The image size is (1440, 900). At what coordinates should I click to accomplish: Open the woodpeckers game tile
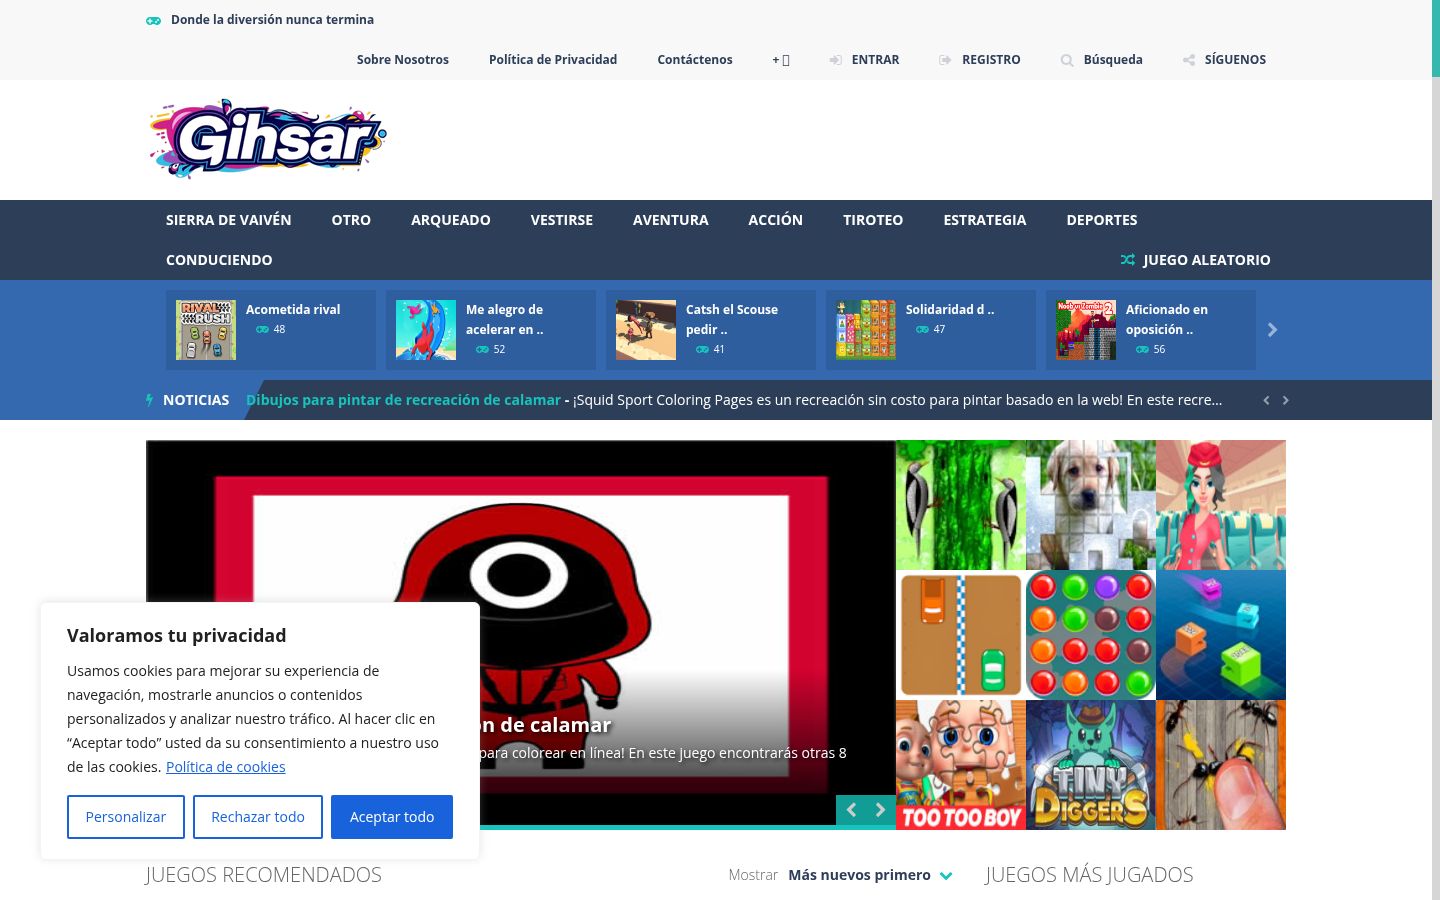(x=961, y=505)
